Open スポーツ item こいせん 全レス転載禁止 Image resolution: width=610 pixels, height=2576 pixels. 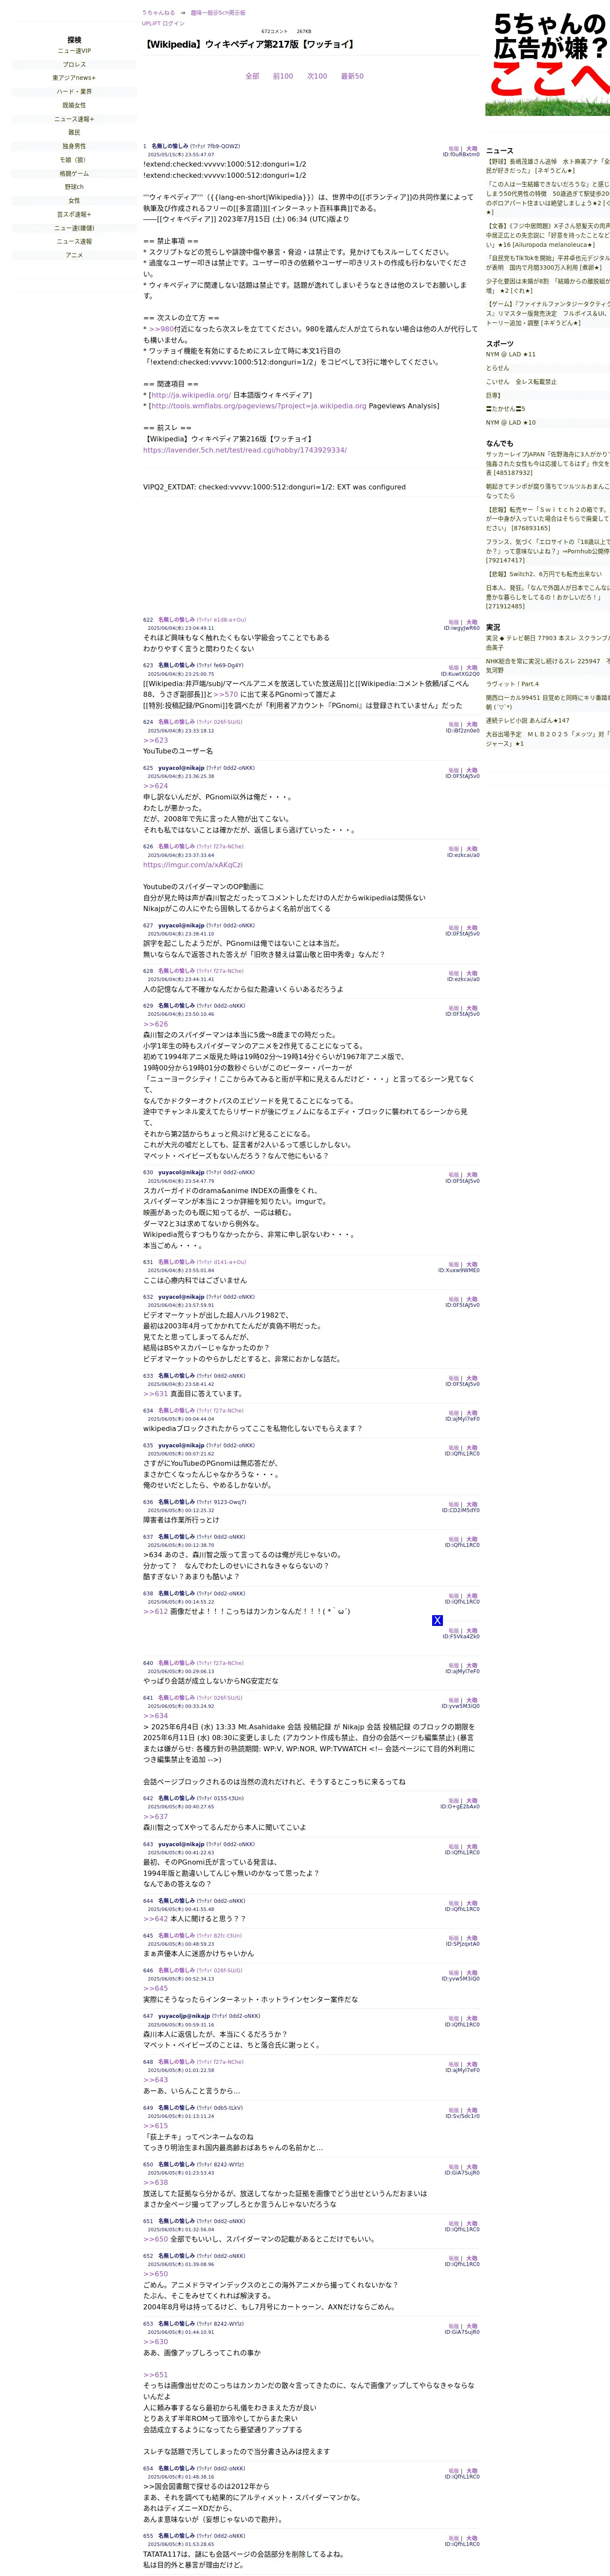point(521,382)
